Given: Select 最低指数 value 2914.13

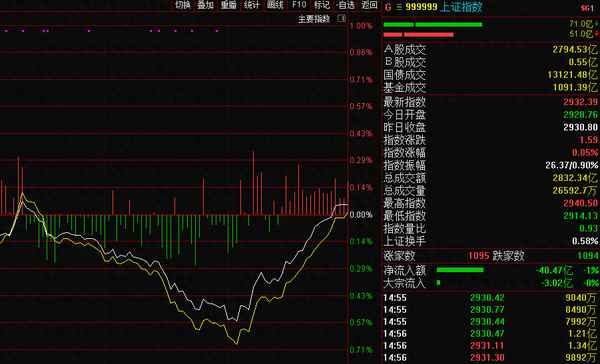Looking at the screenshot, I should [580, 215].
